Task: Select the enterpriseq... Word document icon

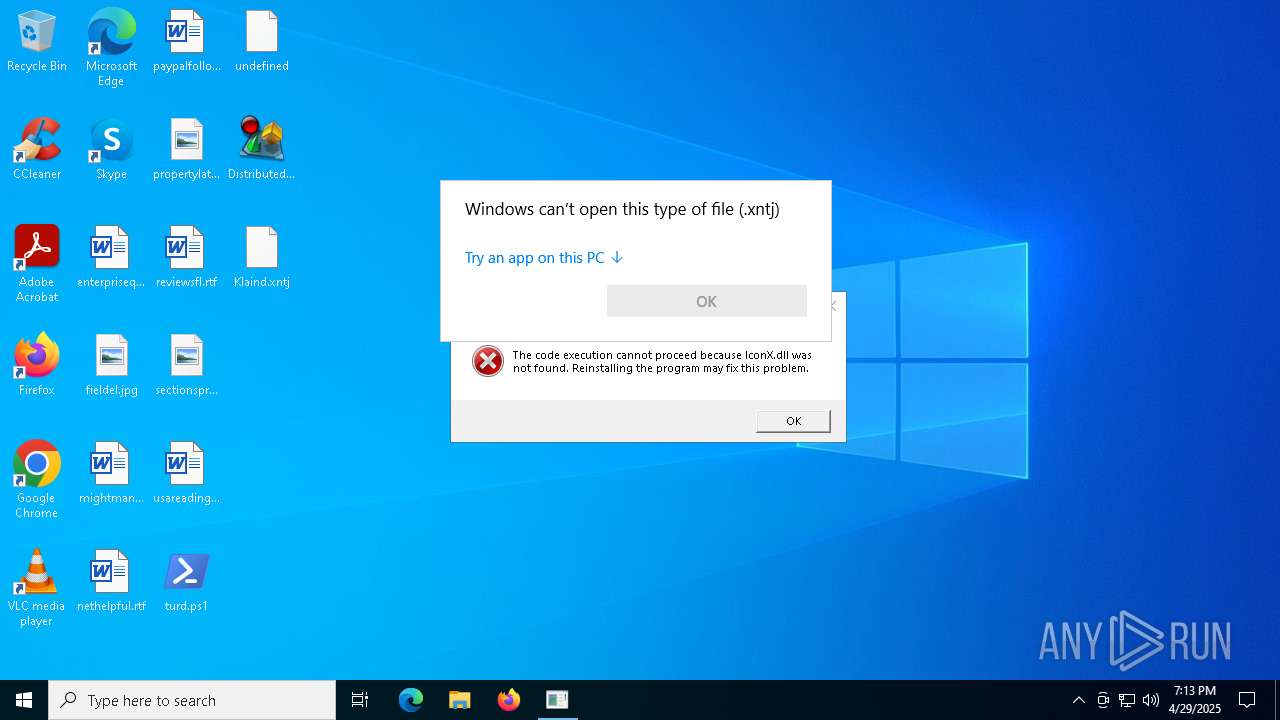Action: tap(111, 257)
